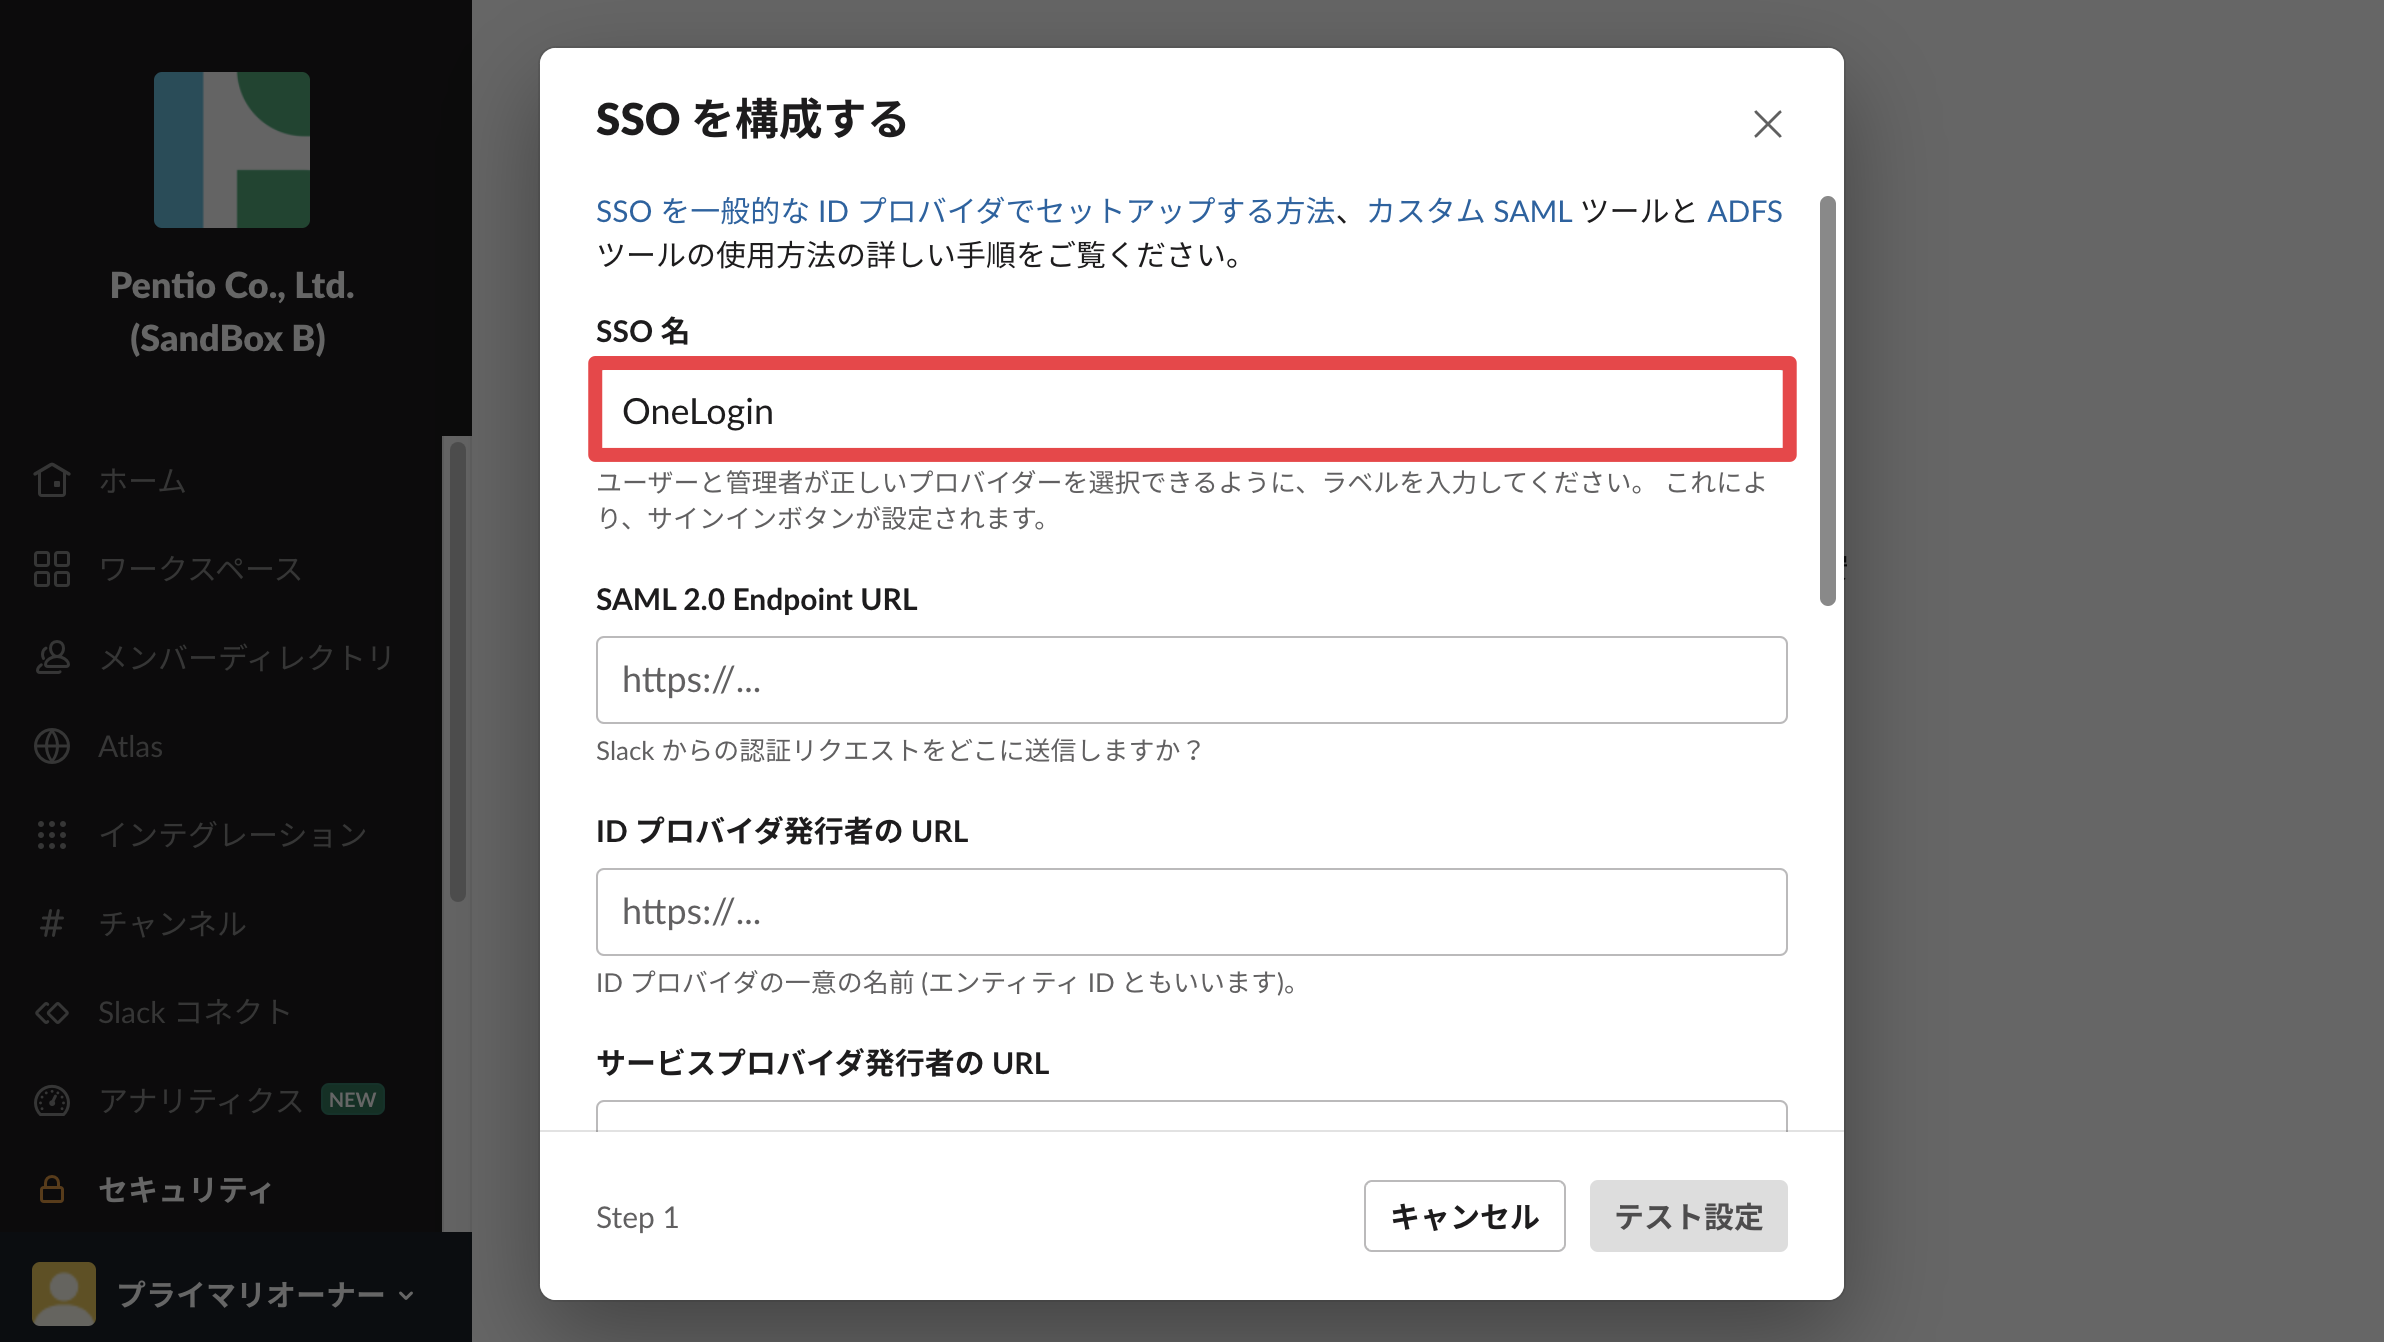2384x1342 pixels.
Task: Open セキュリティ sidebar item
Action: [186, 1189]
